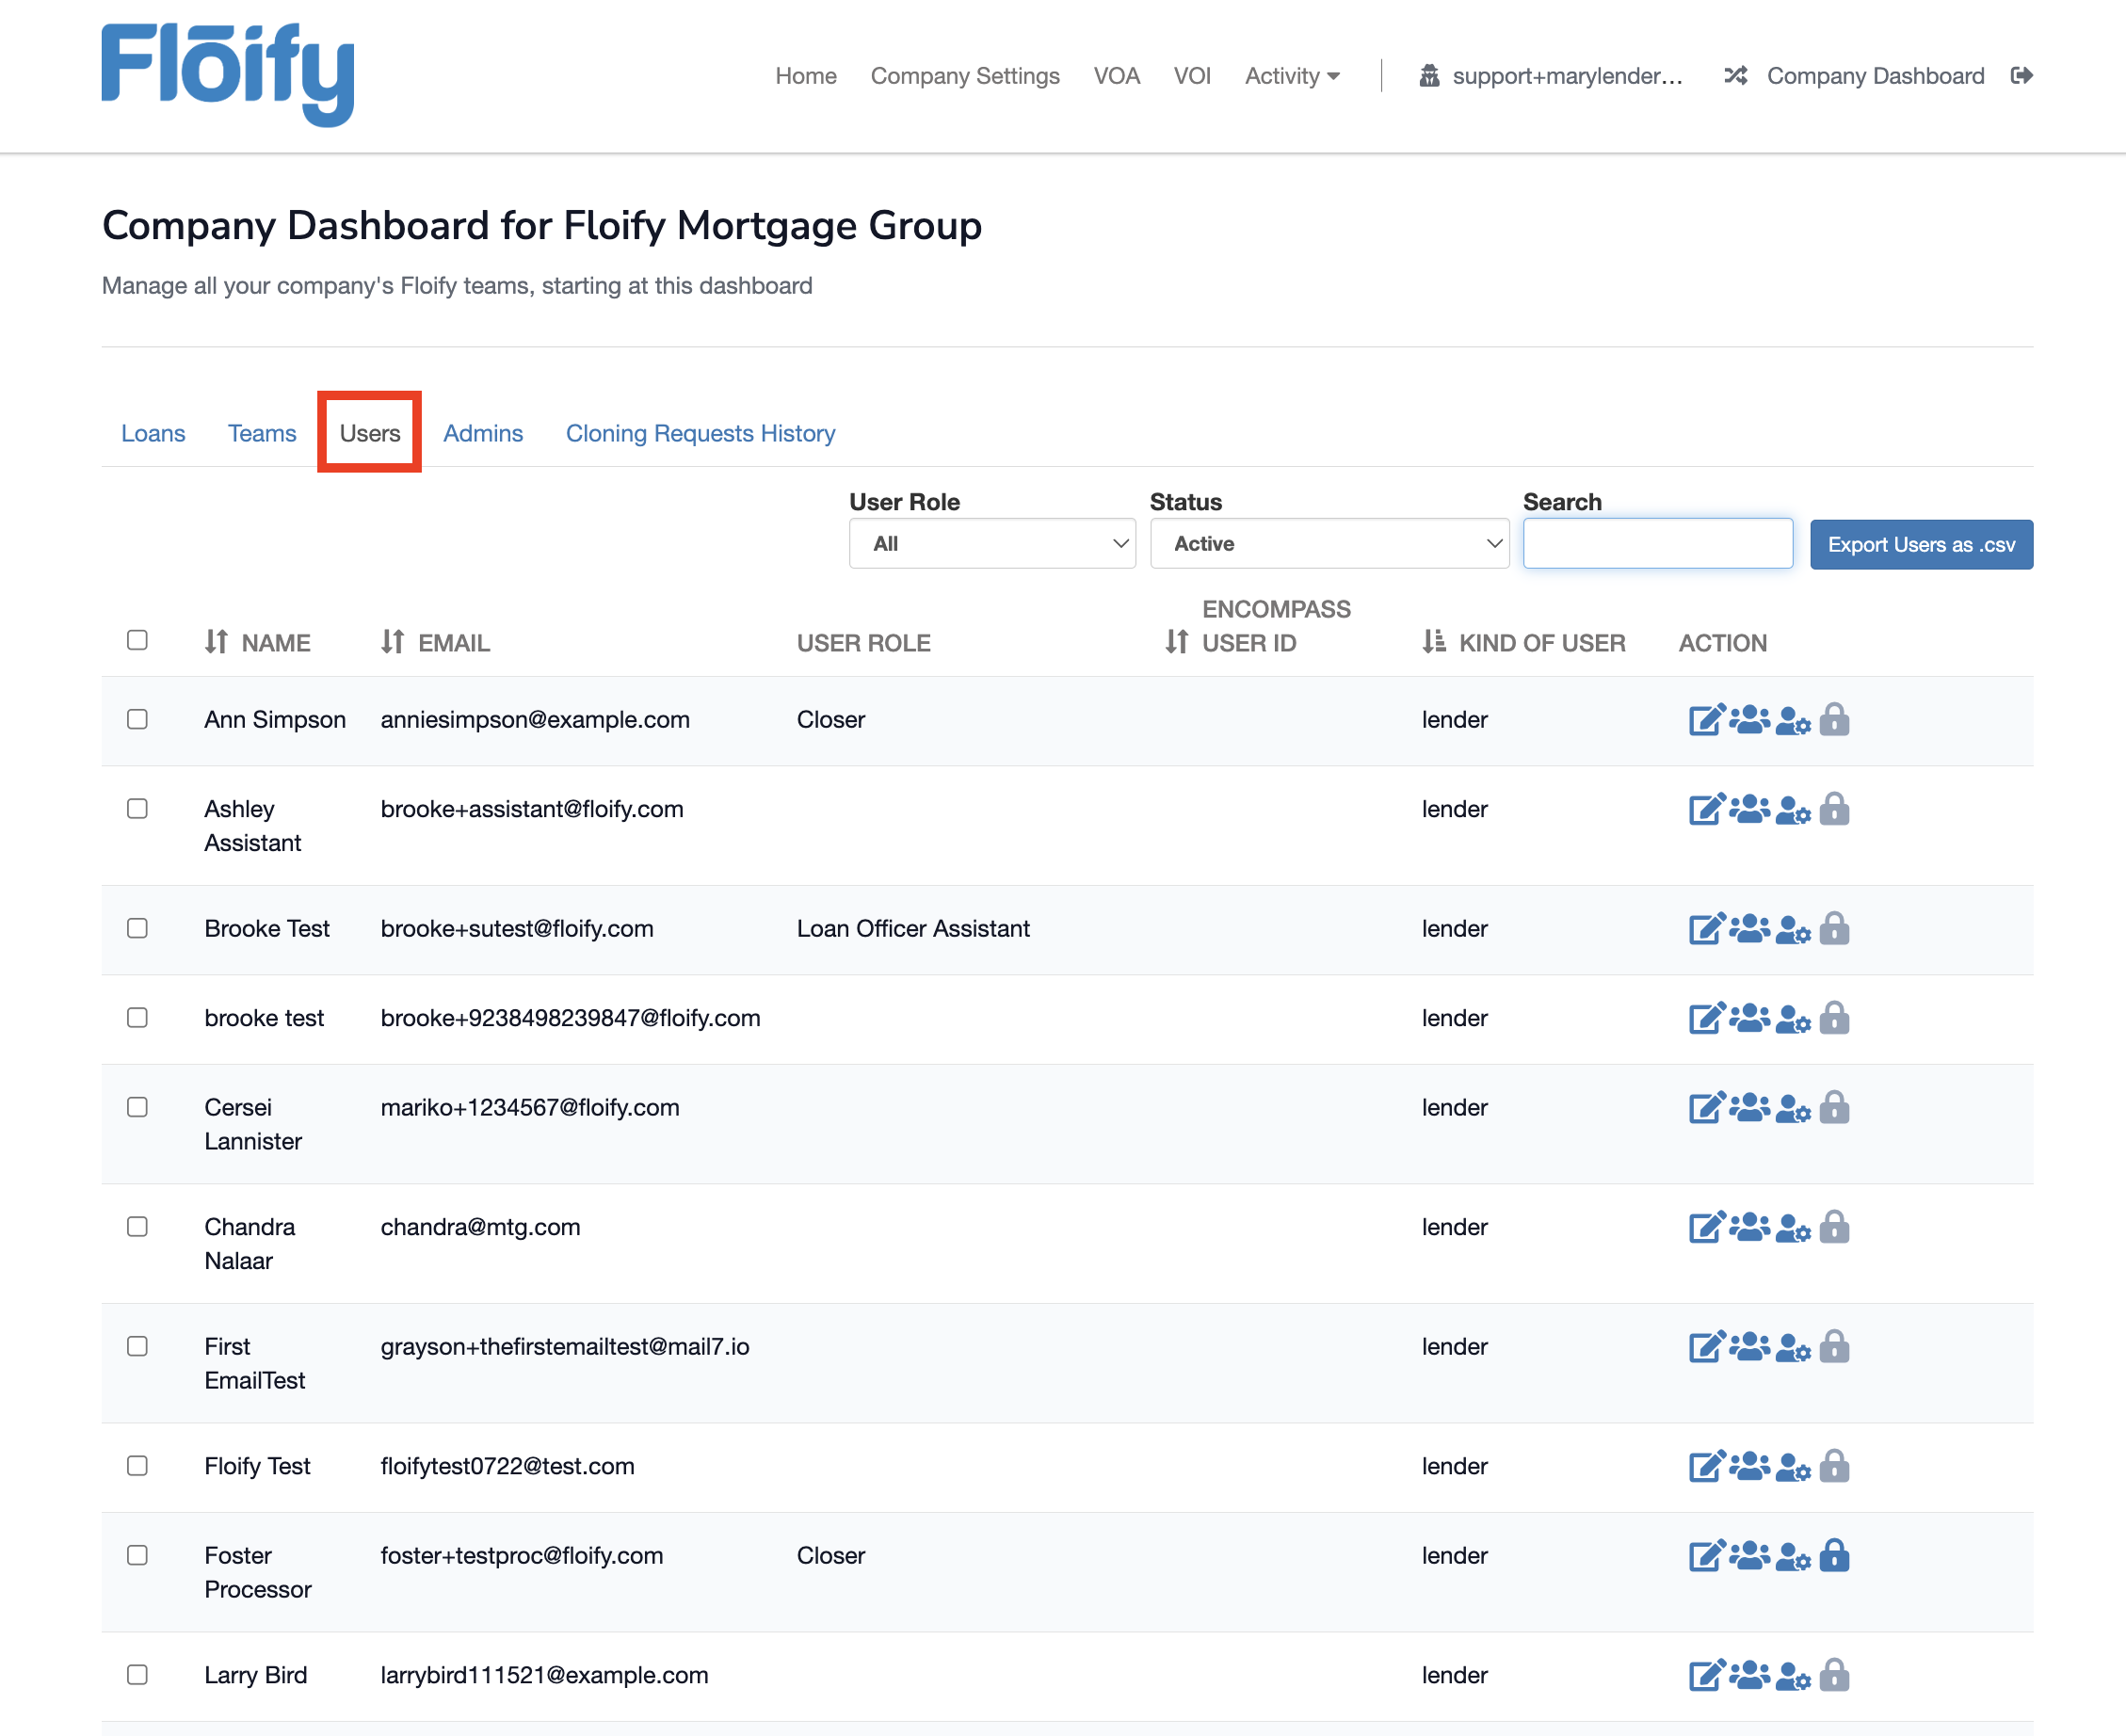The height and width of the screenshot is (1736, 2126).
Task: Check the select-all checkbox in table header
Action: (138, 640)
